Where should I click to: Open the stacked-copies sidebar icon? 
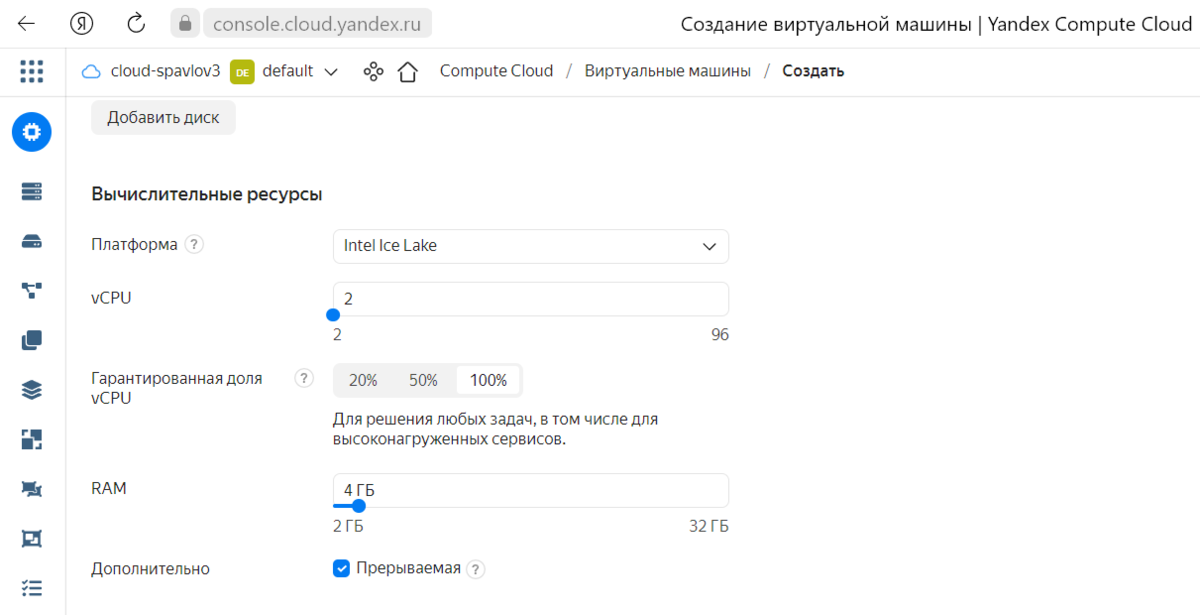click(32, 340)
